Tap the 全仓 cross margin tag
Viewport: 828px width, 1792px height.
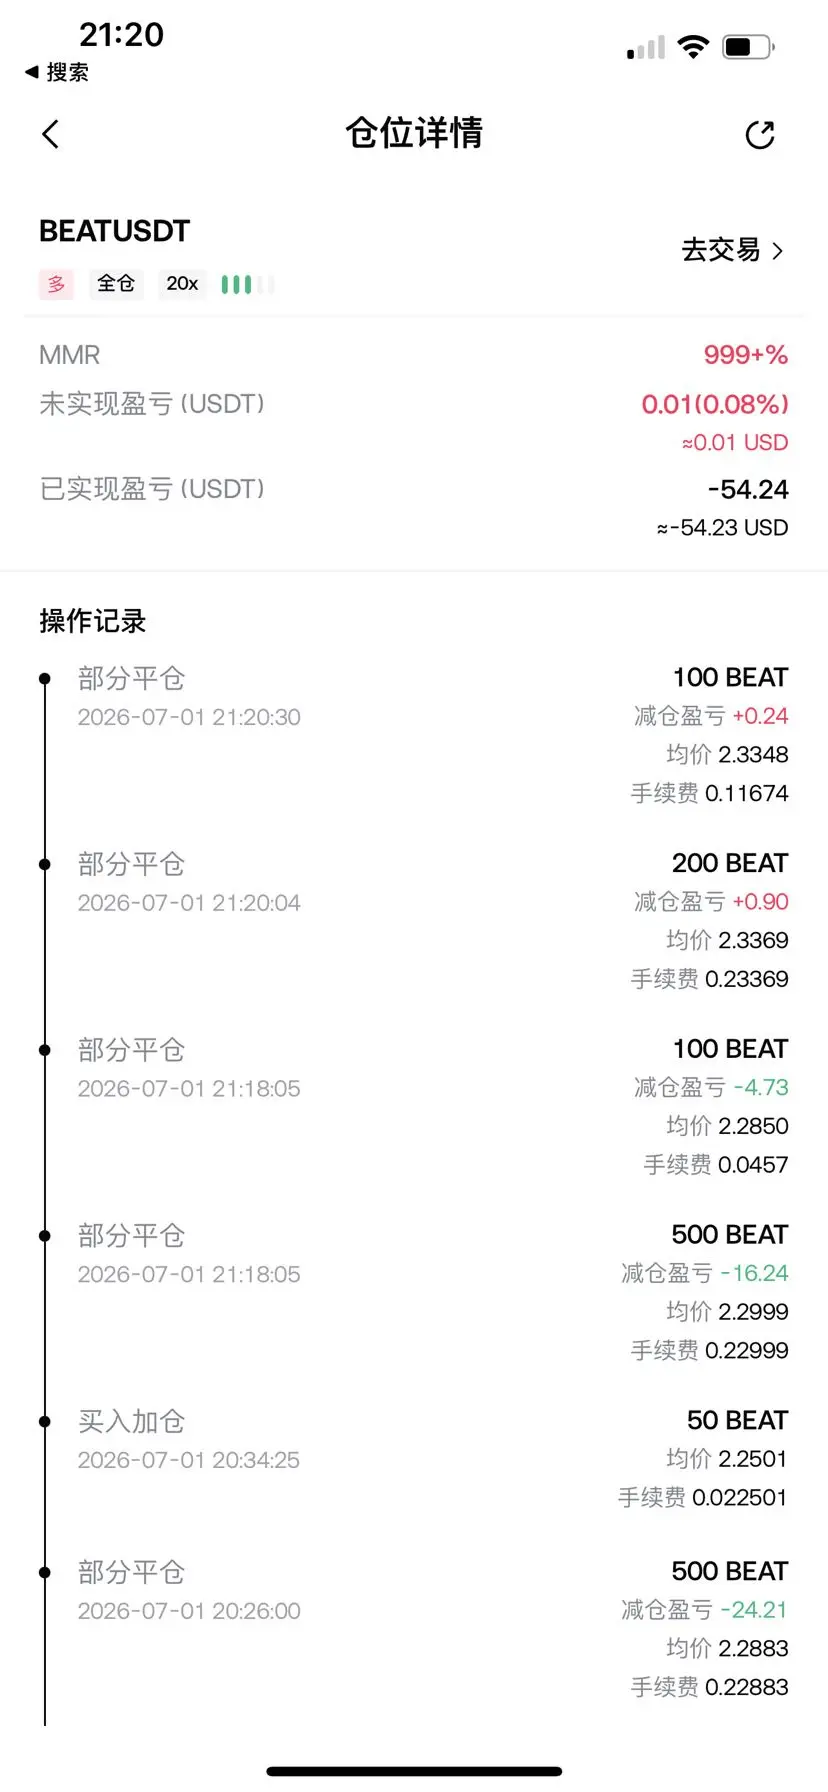click(x=116, y=284)
